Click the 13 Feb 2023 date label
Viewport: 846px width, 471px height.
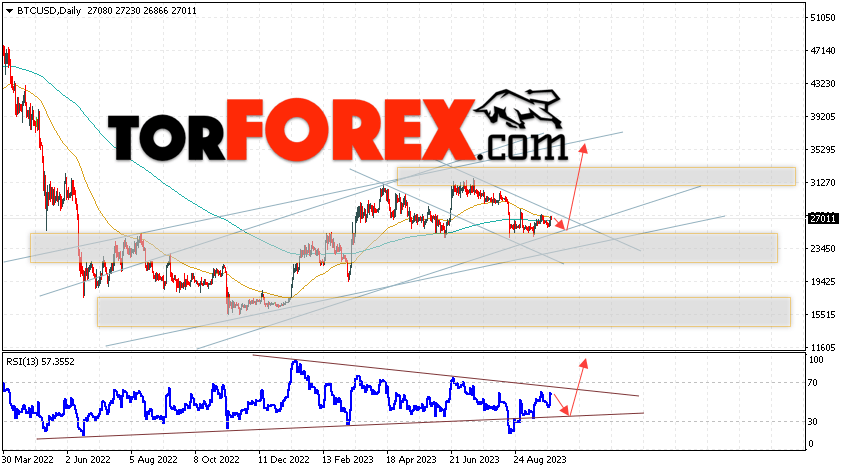[347, 460]
